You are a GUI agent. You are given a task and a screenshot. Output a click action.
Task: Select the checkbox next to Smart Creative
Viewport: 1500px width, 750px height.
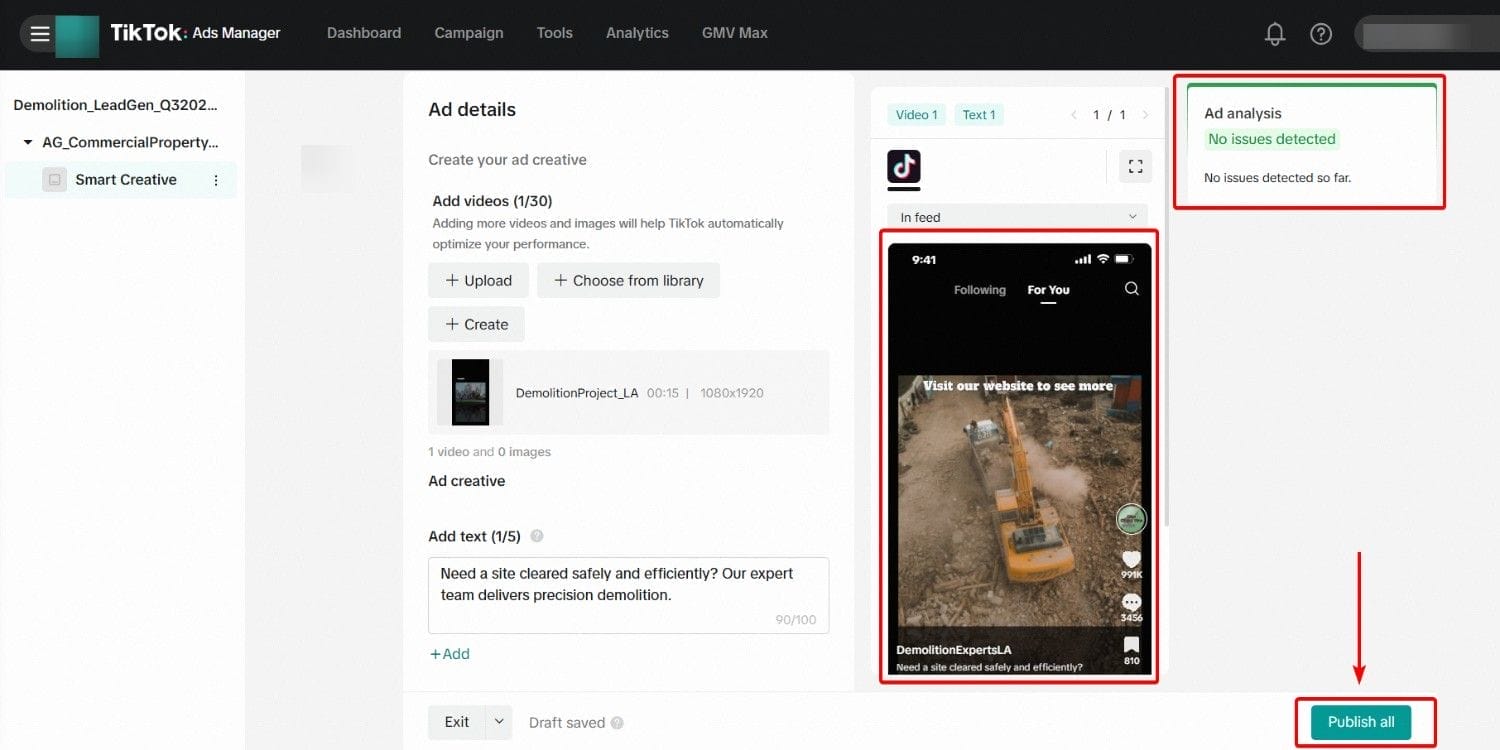pyautogui.click(x=54, y=180)
